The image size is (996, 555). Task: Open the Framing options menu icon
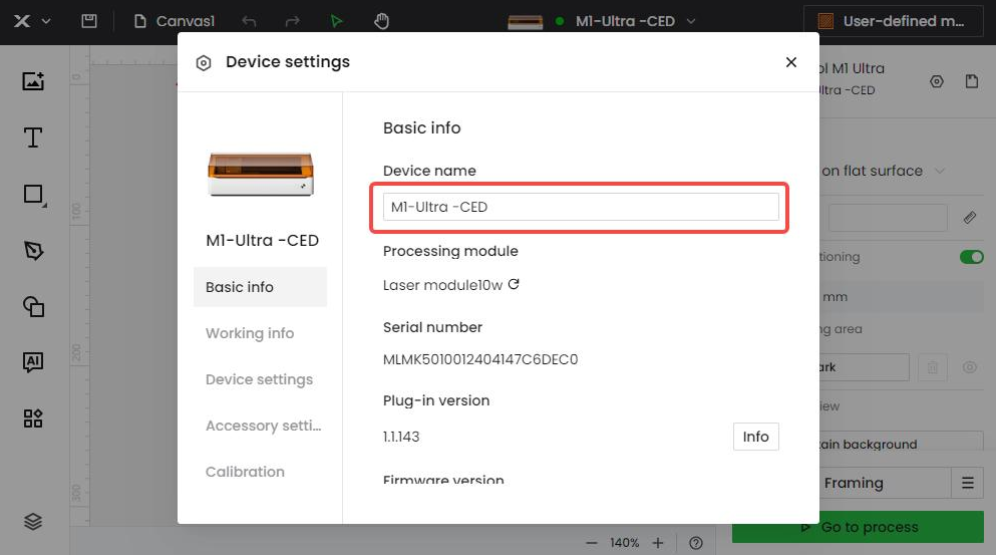click(967, 483)
